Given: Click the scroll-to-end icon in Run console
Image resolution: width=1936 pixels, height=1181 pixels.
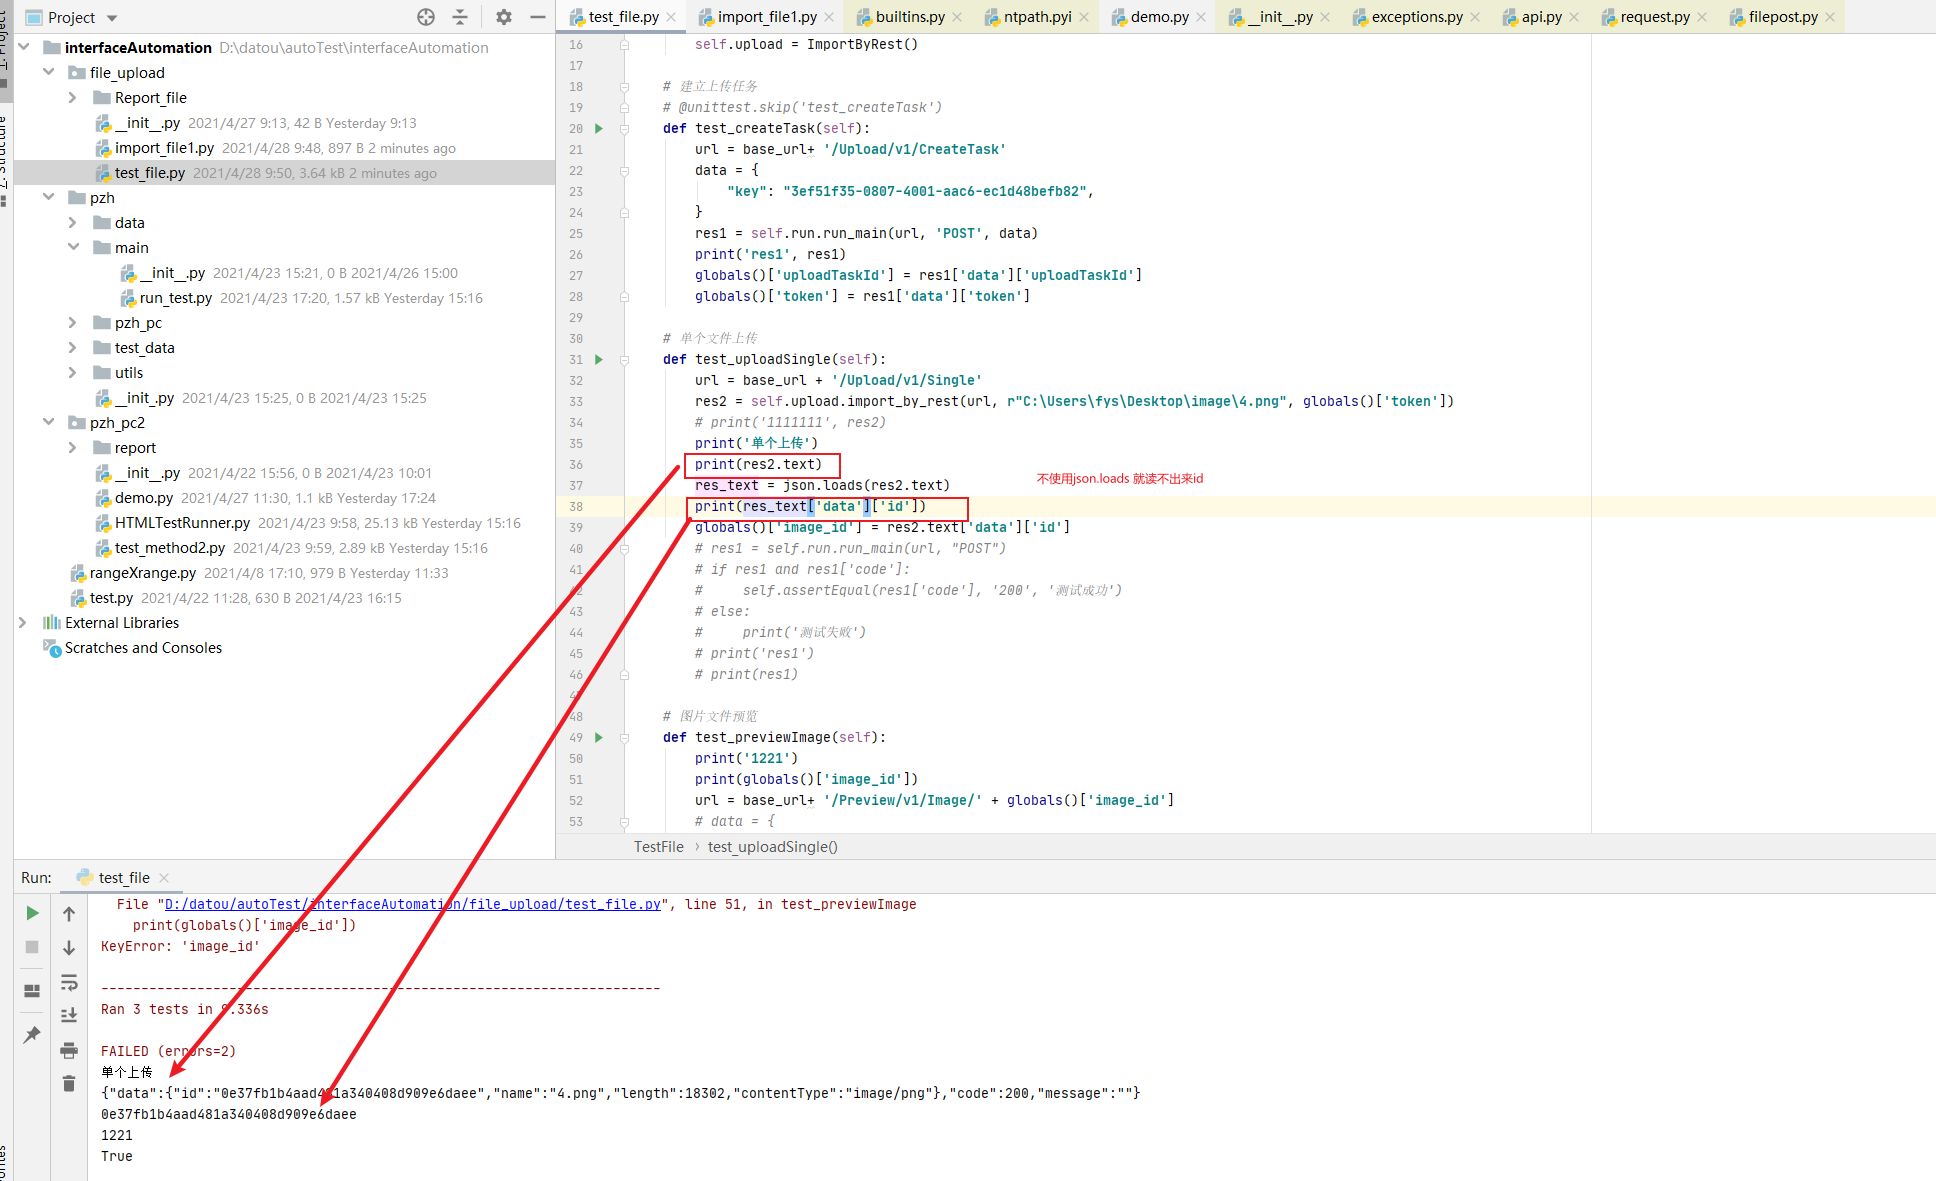Looking at the screenshot, I should tap(68, 1014).
